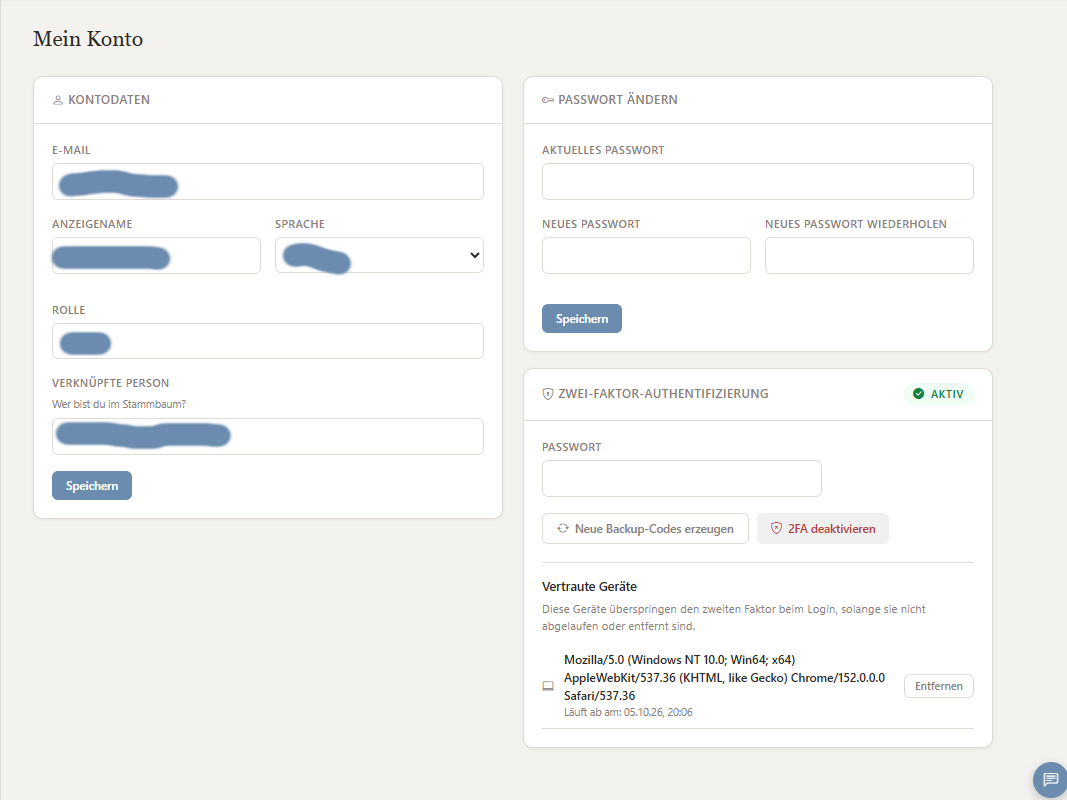The height and width of the screenshot is (800, 1067).
Task: Click the 'Vertraute Geräte' heading
Action: click(589, 586)
